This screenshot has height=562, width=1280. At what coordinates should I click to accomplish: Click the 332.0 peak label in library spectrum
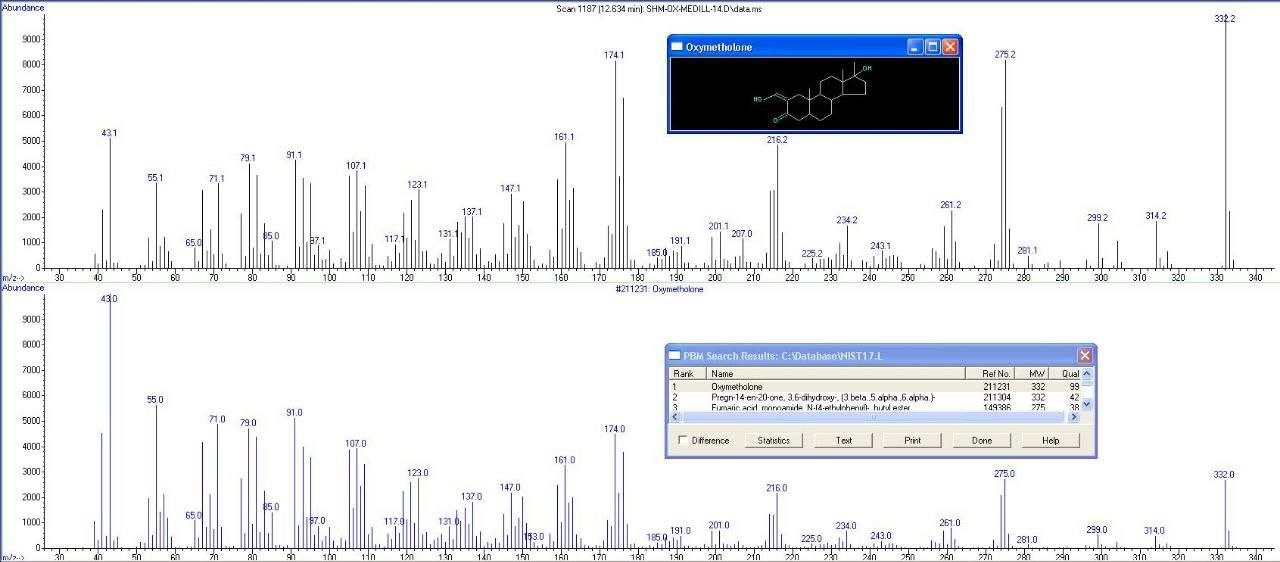[1224, 475]
